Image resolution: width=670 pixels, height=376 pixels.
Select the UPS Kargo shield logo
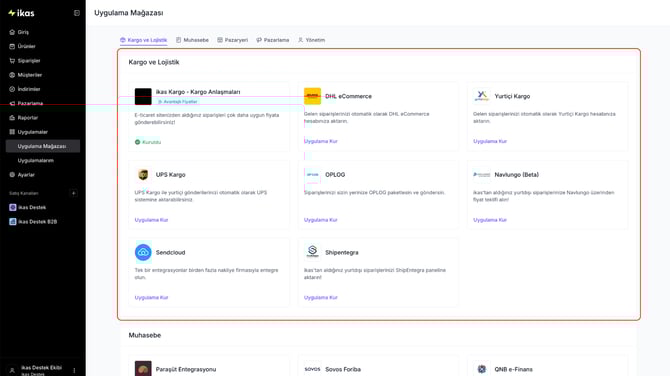(x=143, y=174)
